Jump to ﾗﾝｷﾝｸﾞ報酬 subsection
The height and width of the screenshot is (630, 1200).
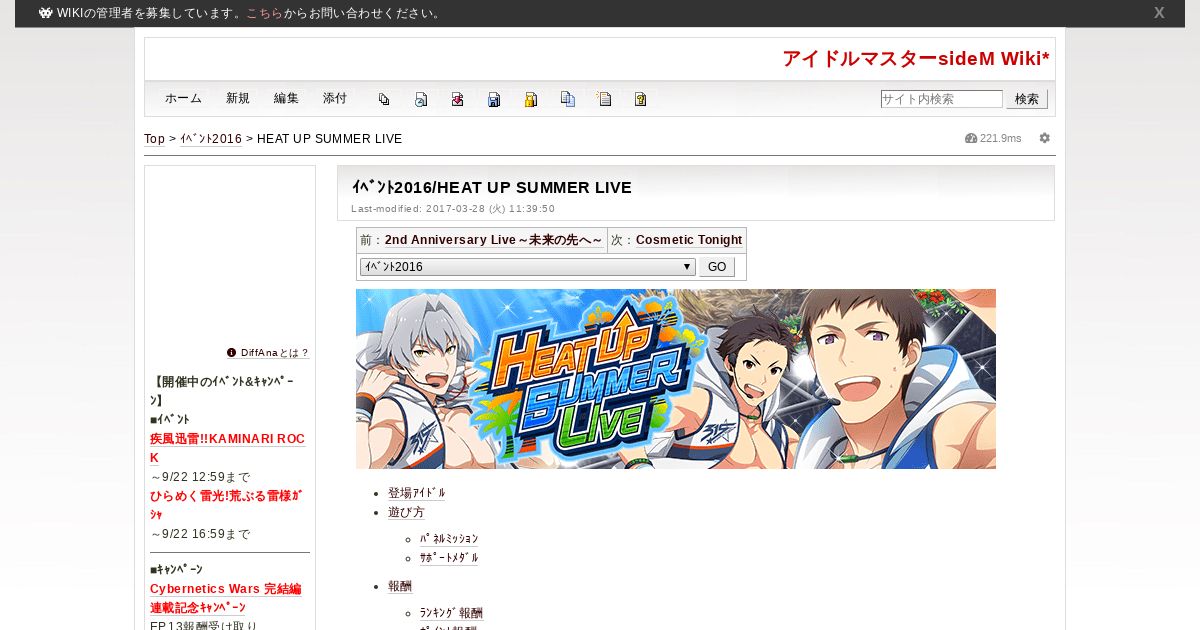pos(451,613)
